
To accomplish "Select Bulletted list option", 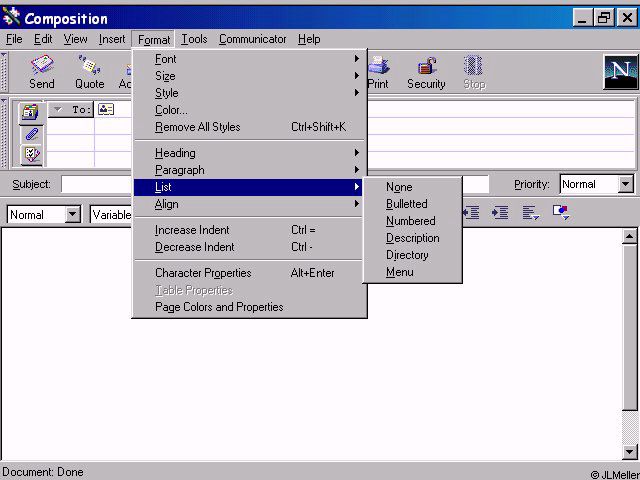I will click(412, 204).
